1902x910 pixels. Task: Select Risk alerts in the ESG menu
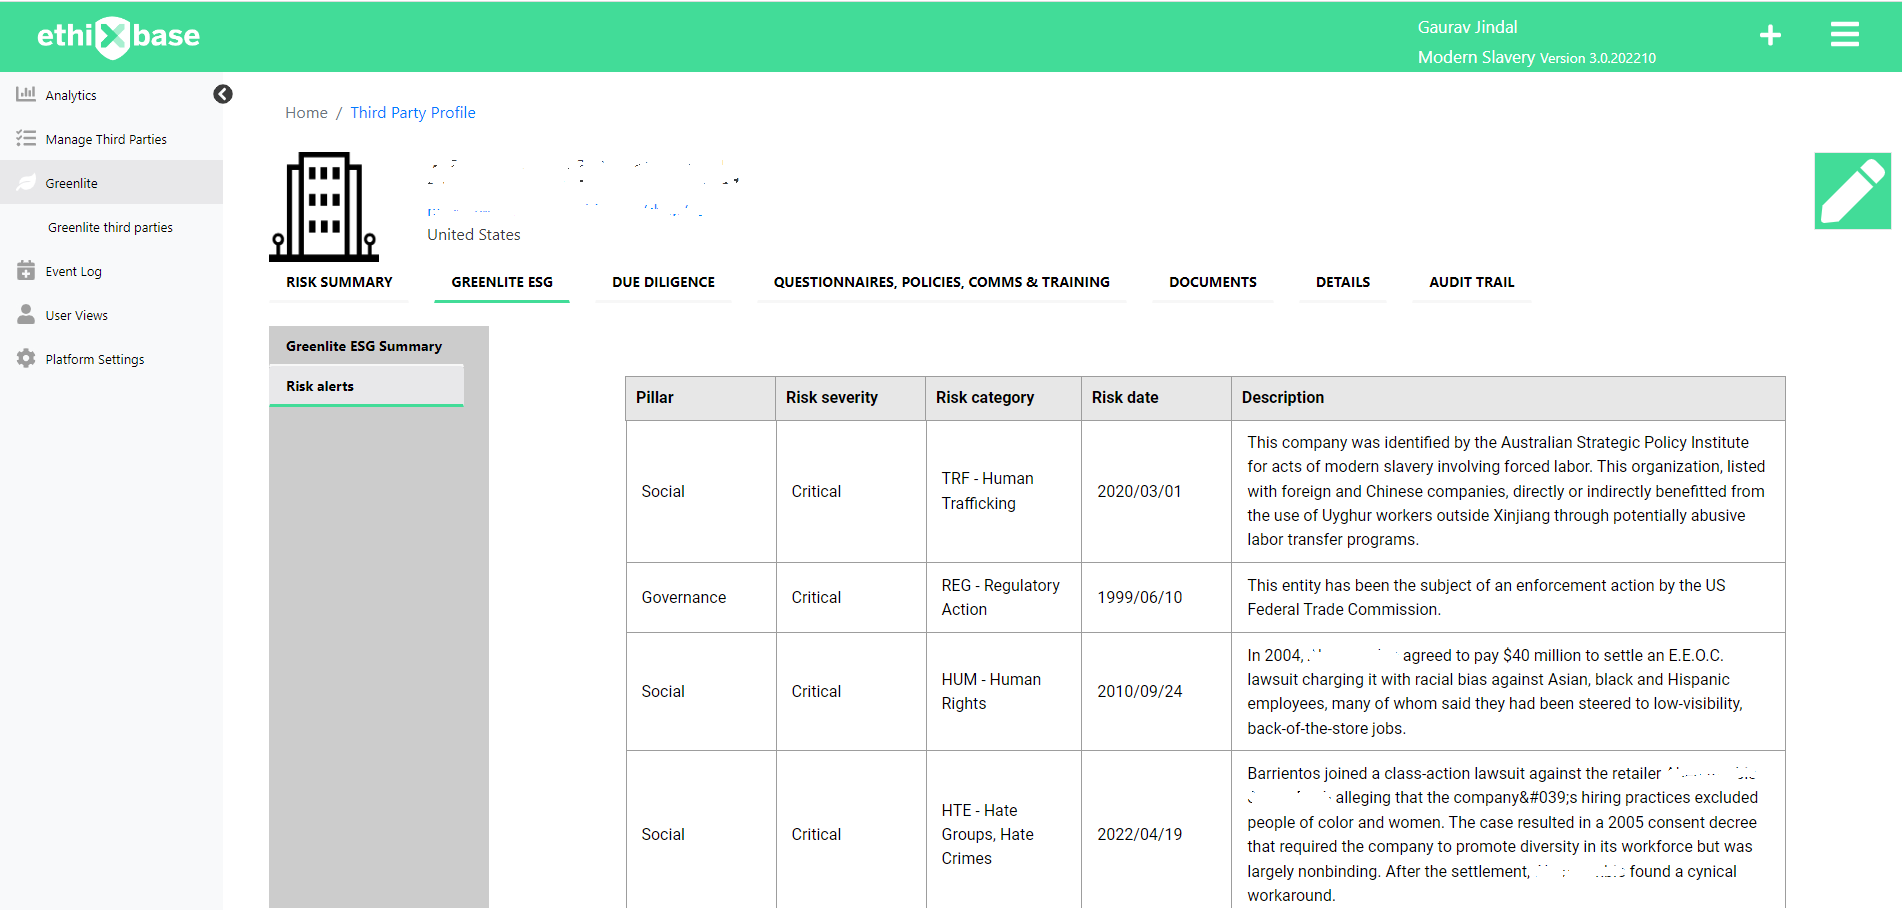tap(320, 385)
